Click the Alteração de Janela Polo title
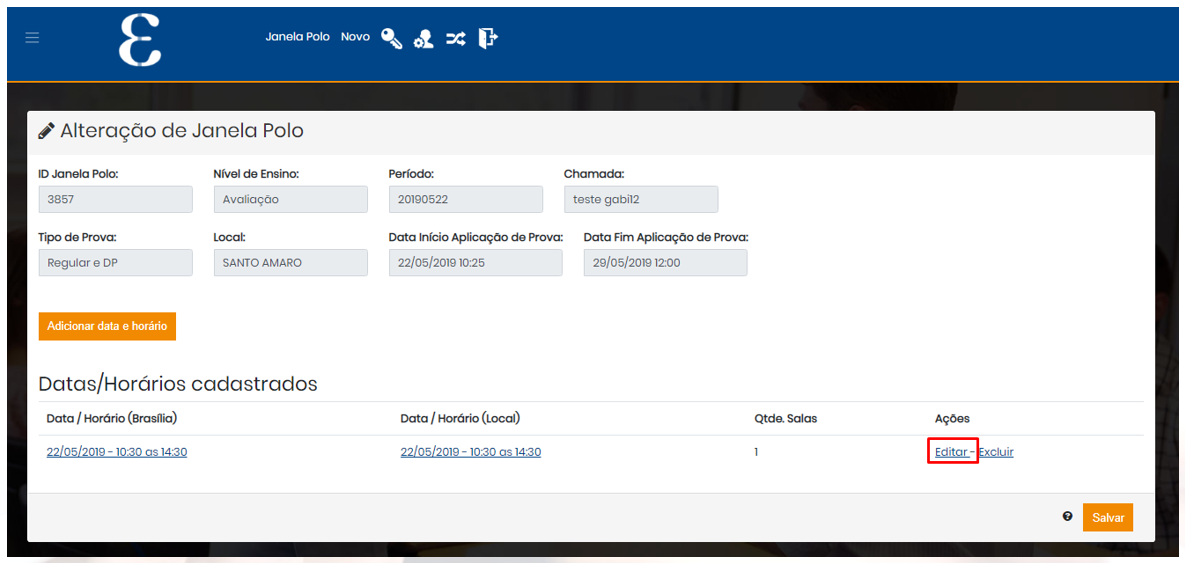Screen dimensions: 1185x563 pyautogui.click(x=181, y=131)
